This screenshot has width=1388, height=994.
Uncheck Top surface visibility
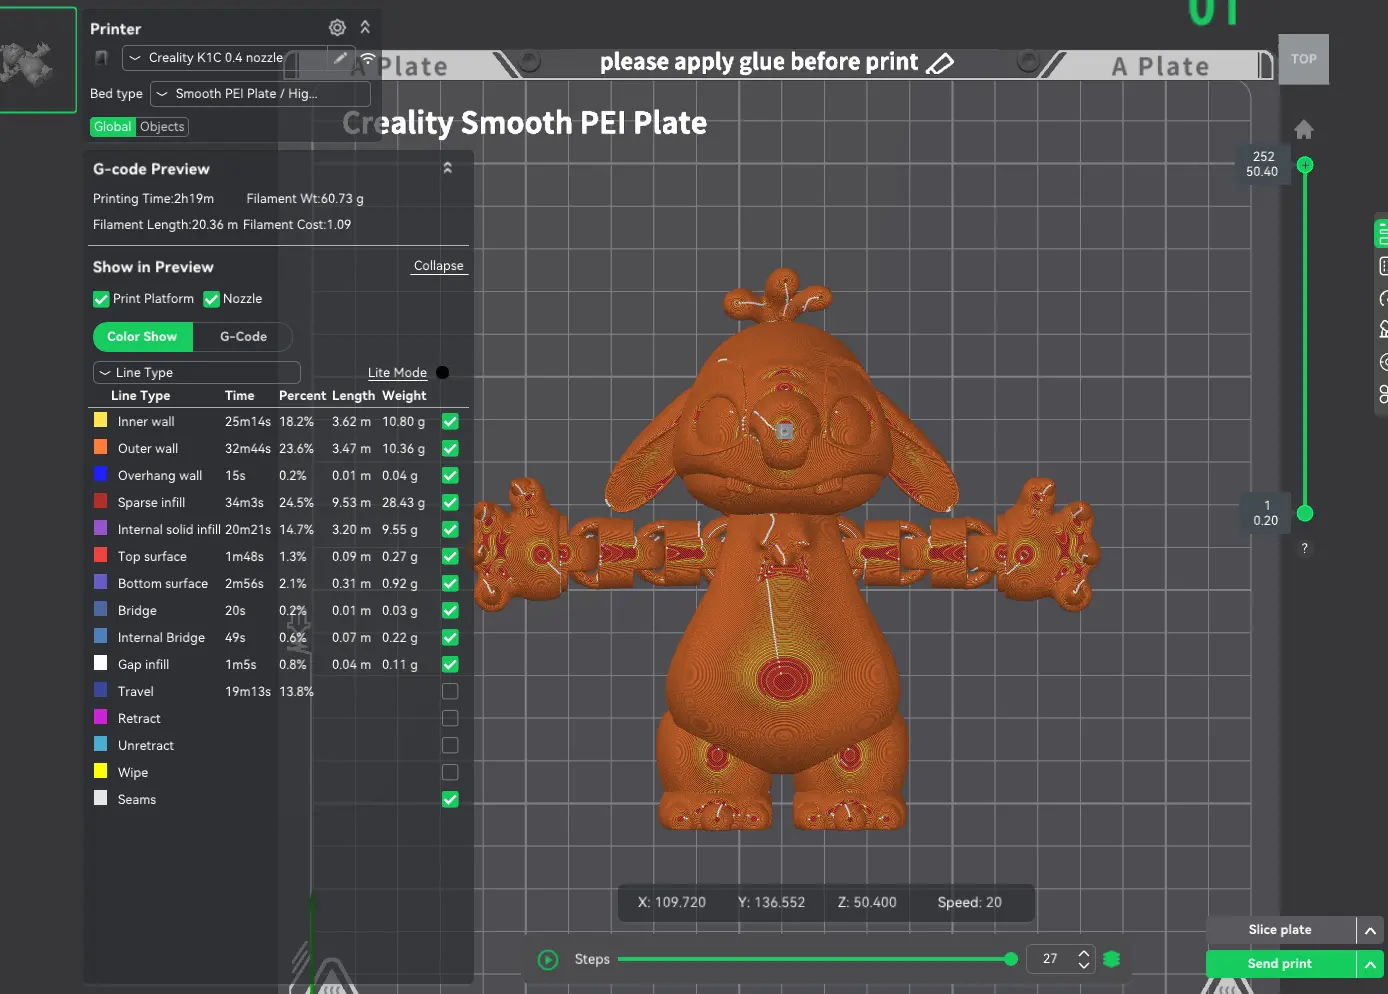(450, 557)
